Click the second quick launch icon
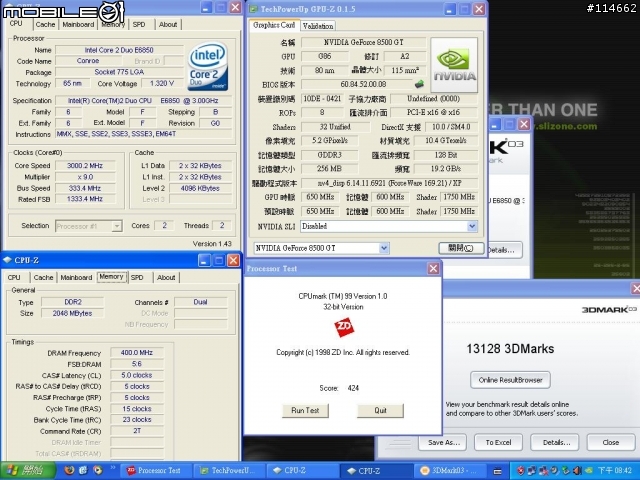This screenshot has height=480, width=640. point(83,470)
